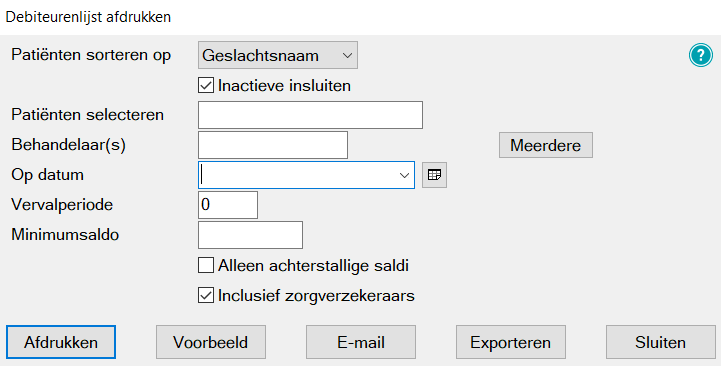Toggle the Inactieve insluiten checkbox
The width and height of the screenshot is (721, 366).
coord(206,86)
